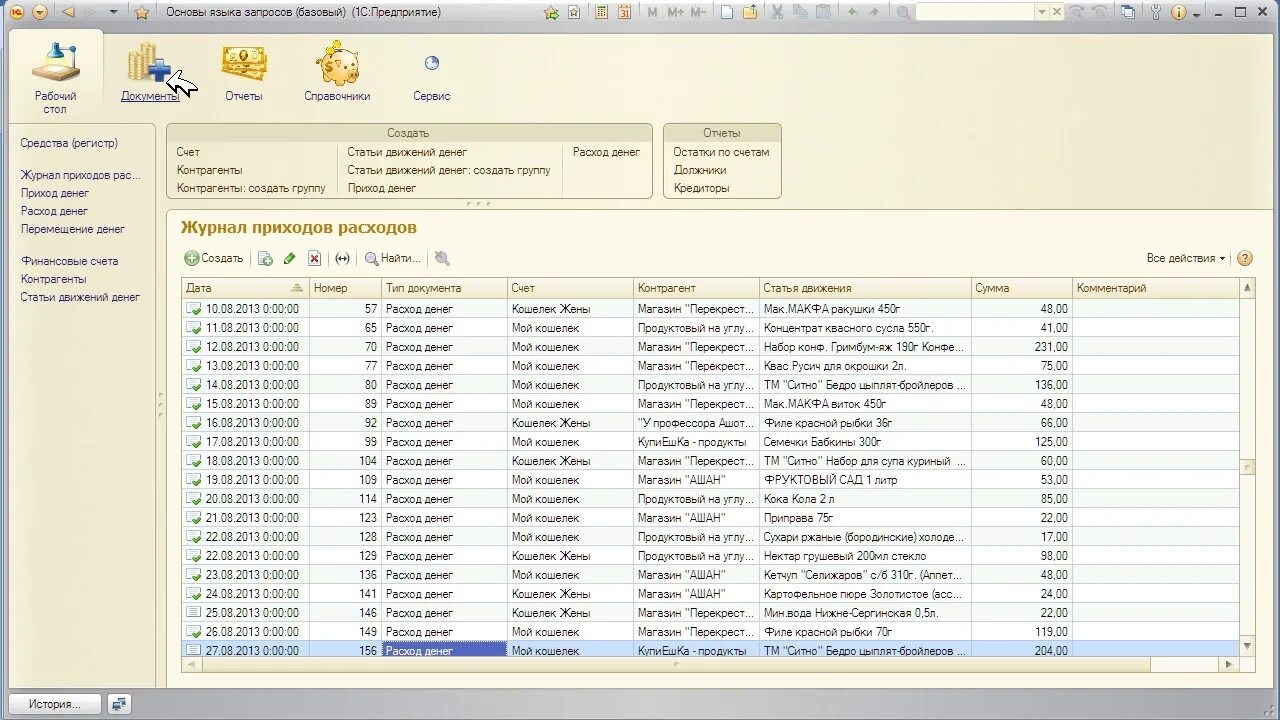Open Средства (регистр) link

69,144
